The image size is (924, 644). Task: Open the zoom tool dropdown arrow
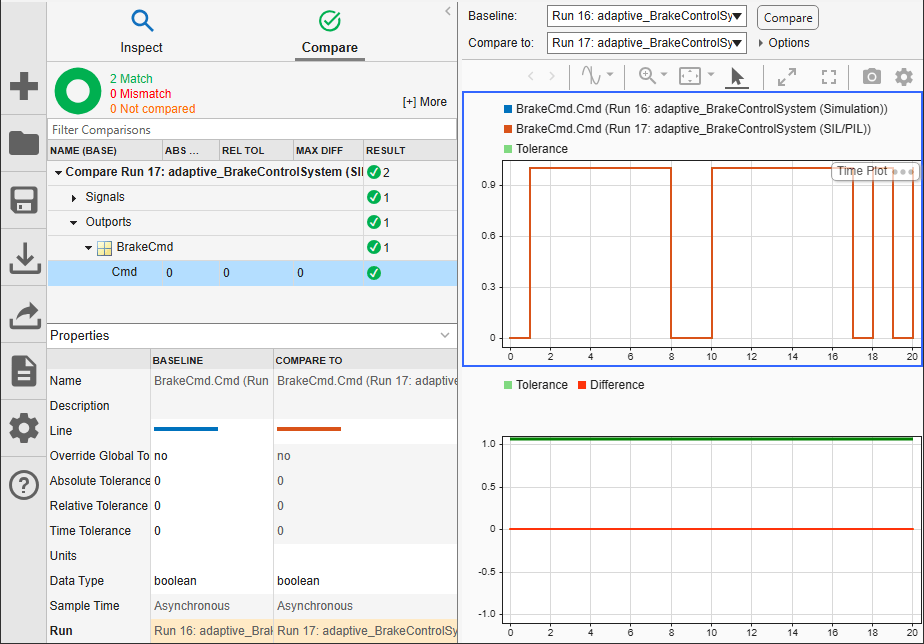pos(664,74)
